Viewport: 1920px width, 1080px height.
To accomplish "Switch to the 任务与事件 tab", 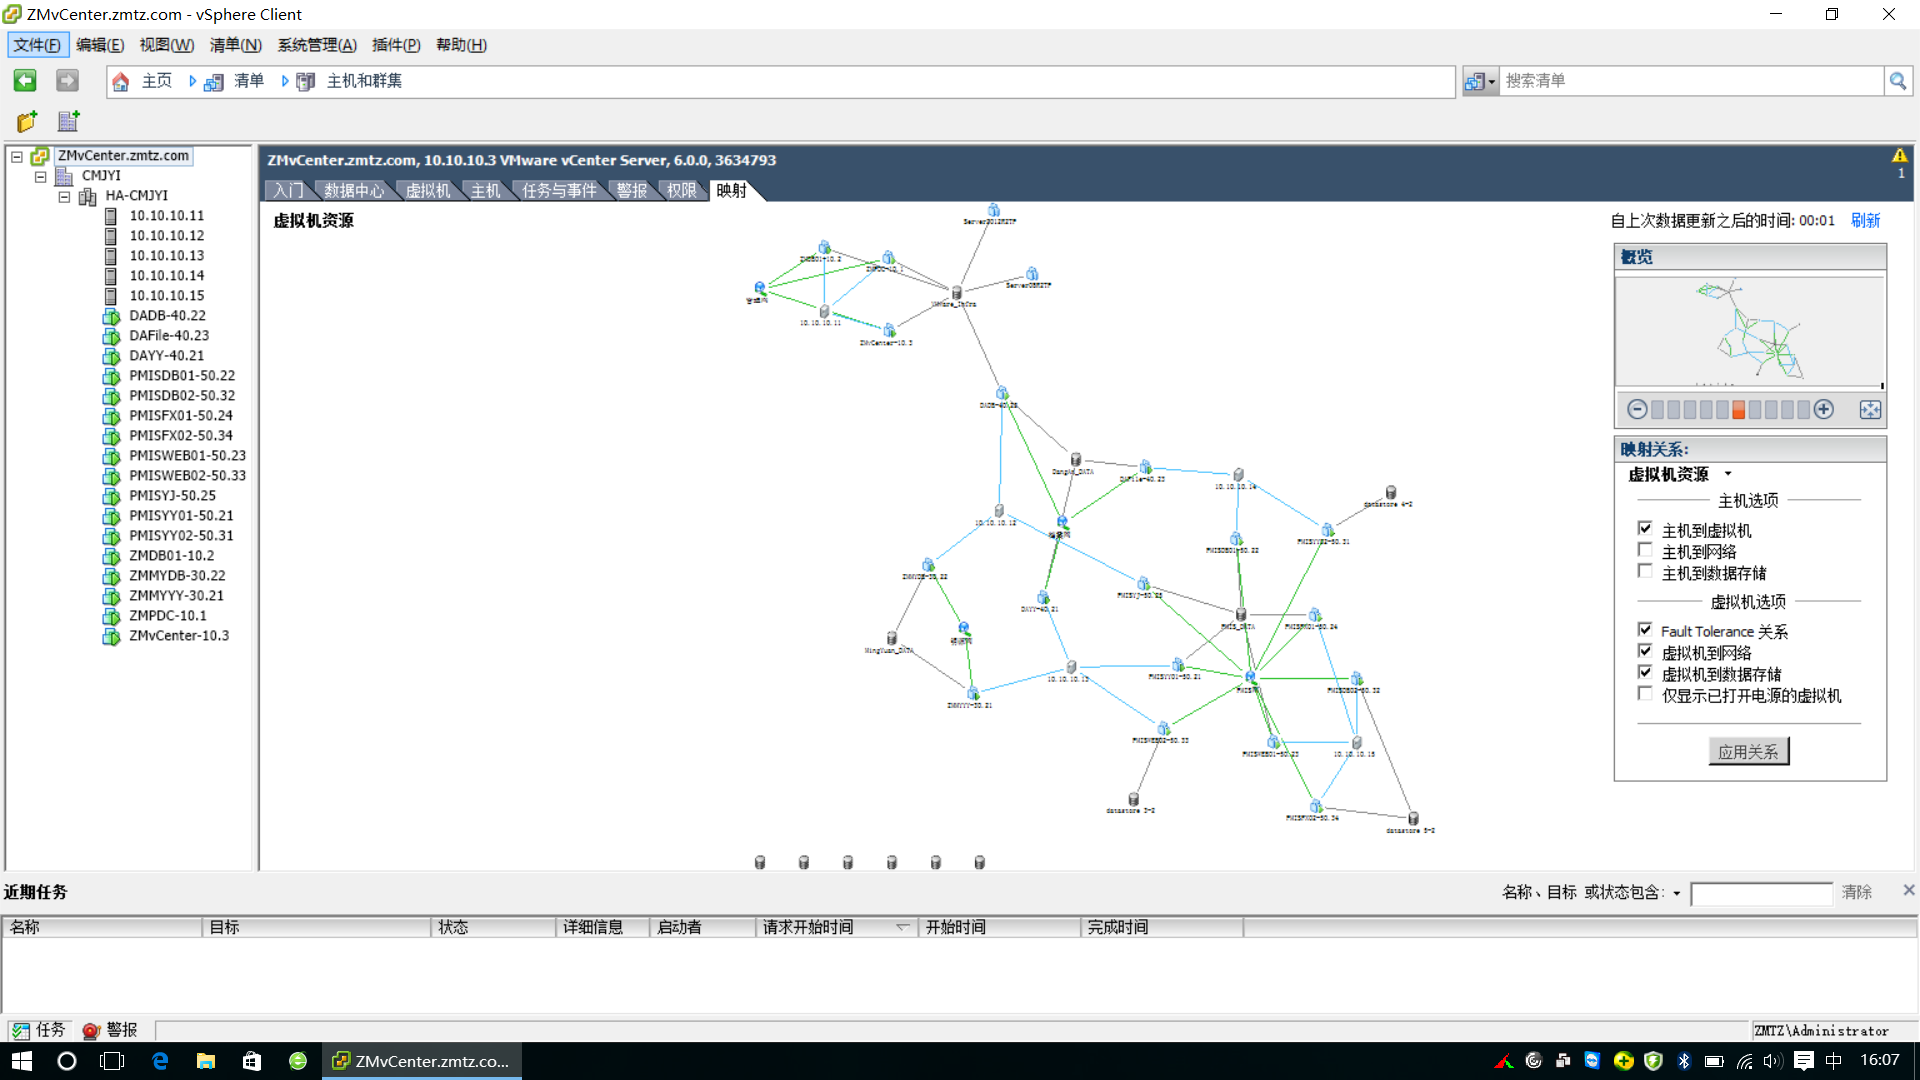I will [x=559, y=190].
